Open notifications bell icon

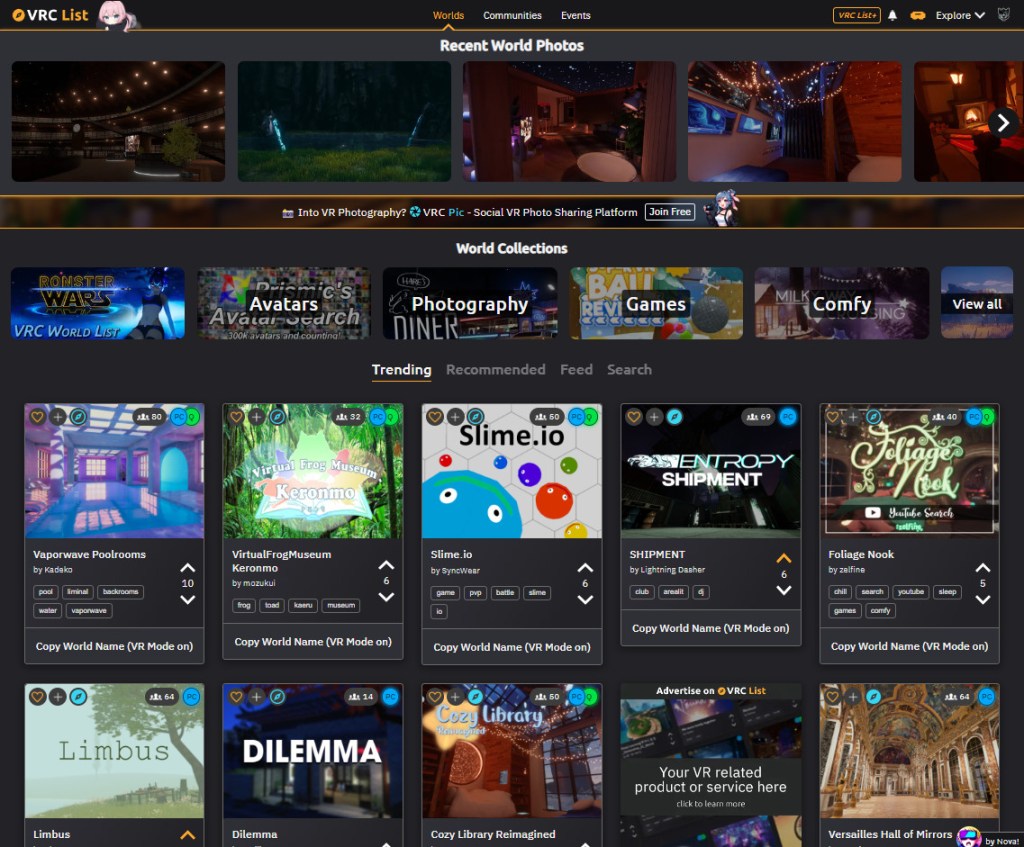892,16
